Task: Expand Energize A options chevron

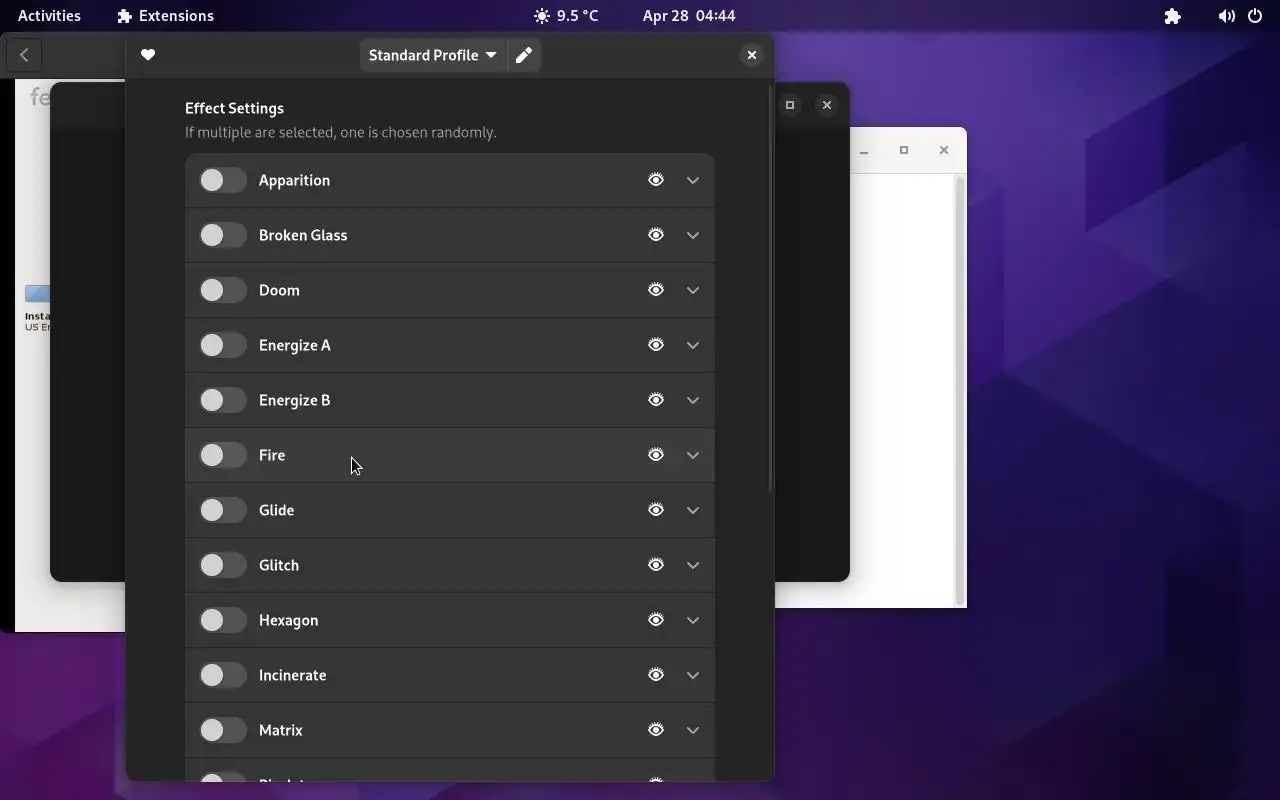Action: pos(693,345)
